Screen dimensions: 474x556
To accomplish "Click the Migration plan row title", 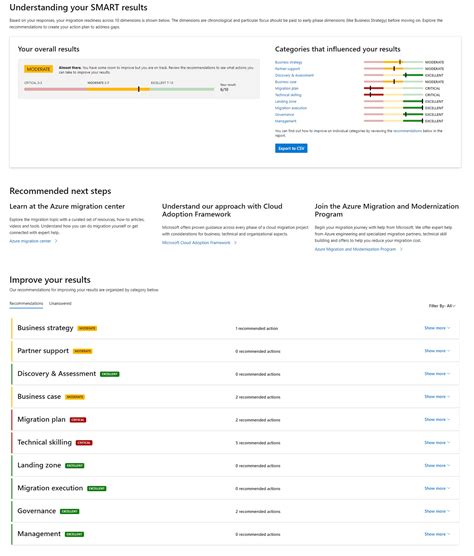I will point(41,419).
